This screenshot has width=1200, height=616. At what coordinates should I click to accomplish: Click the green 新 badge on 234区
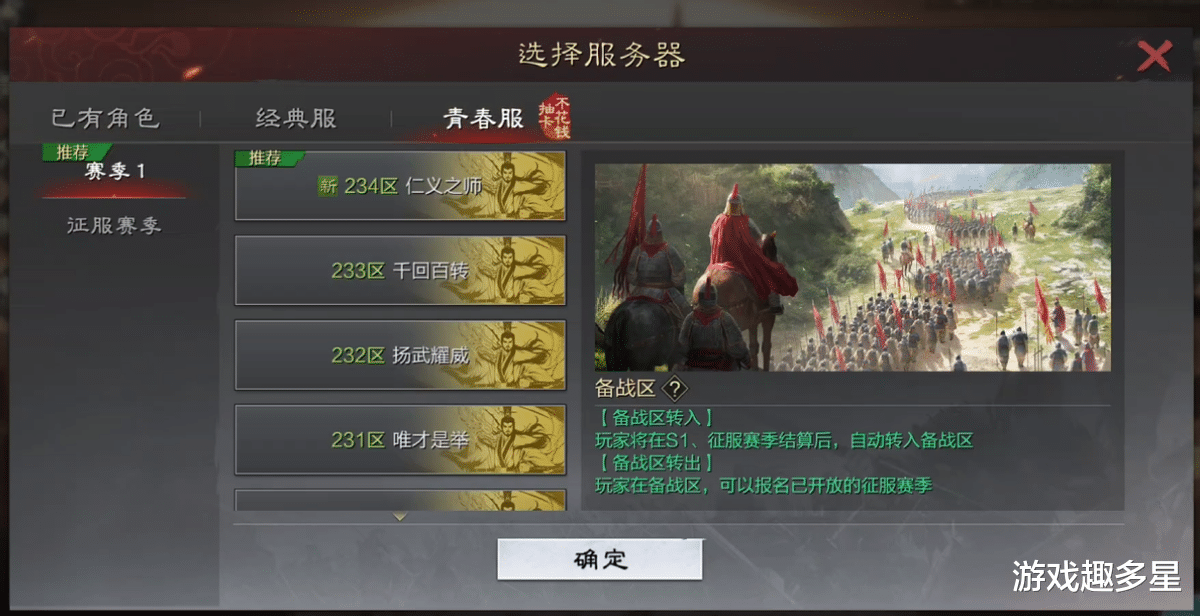pos(328,186)
